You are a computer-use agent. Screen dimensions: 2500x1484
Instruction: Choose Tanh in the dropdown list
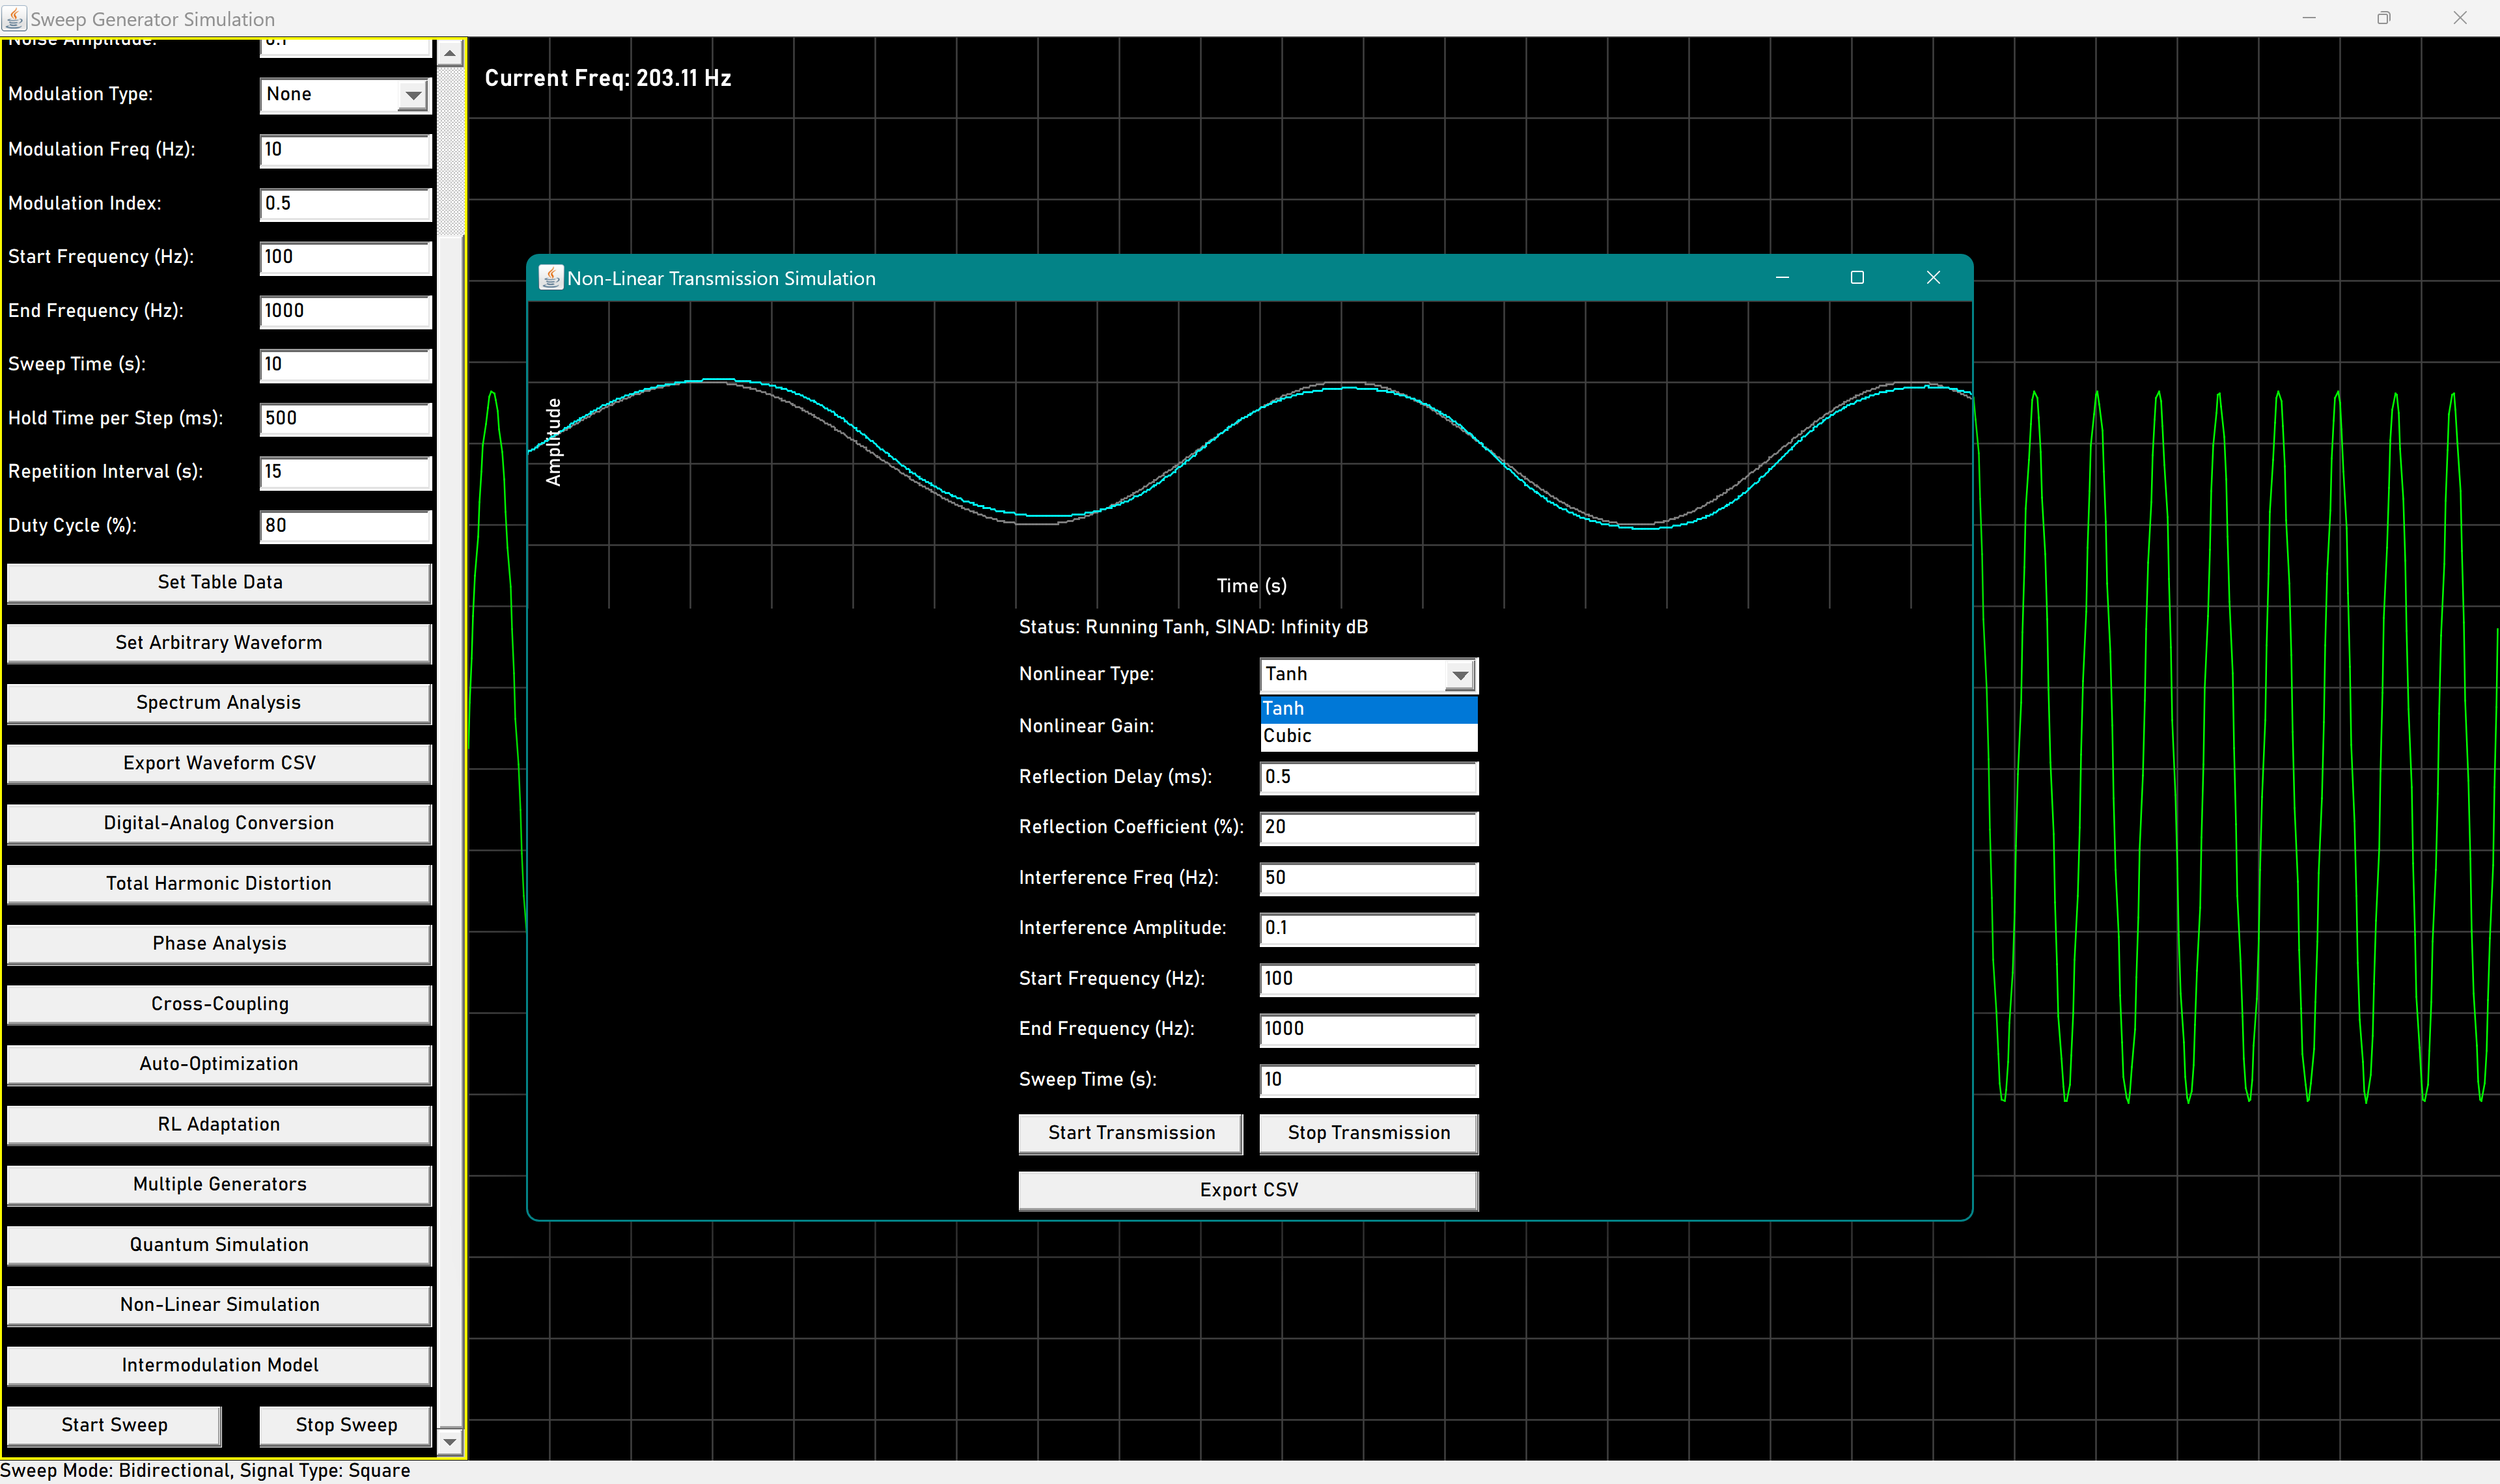point(1368,708)
